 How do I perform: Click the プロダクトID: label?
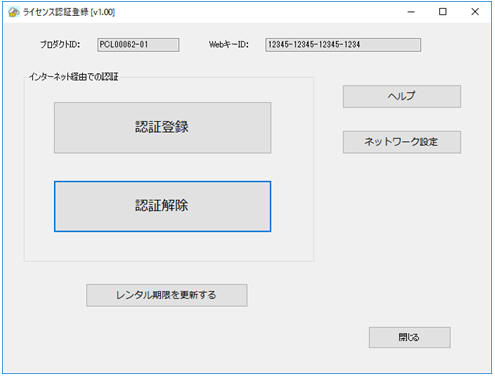pos(60,44)
